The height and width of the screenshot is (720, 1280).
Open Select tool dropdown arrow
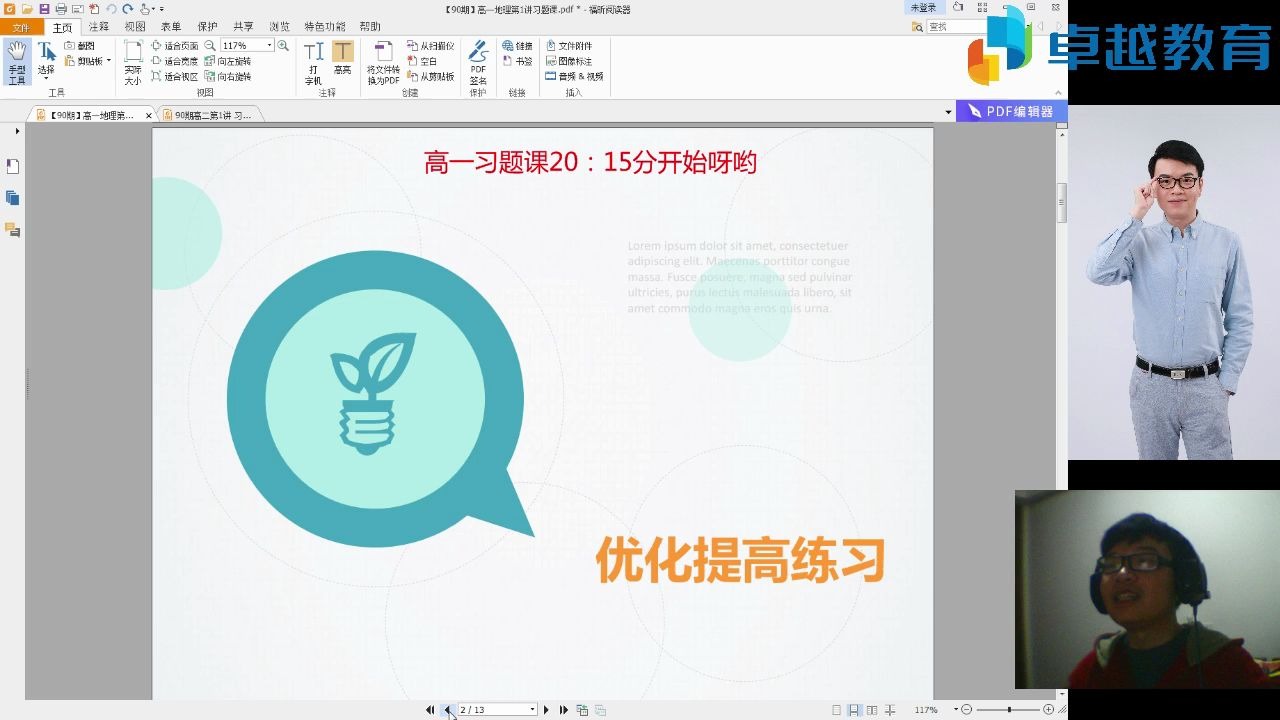click(46, 78)
